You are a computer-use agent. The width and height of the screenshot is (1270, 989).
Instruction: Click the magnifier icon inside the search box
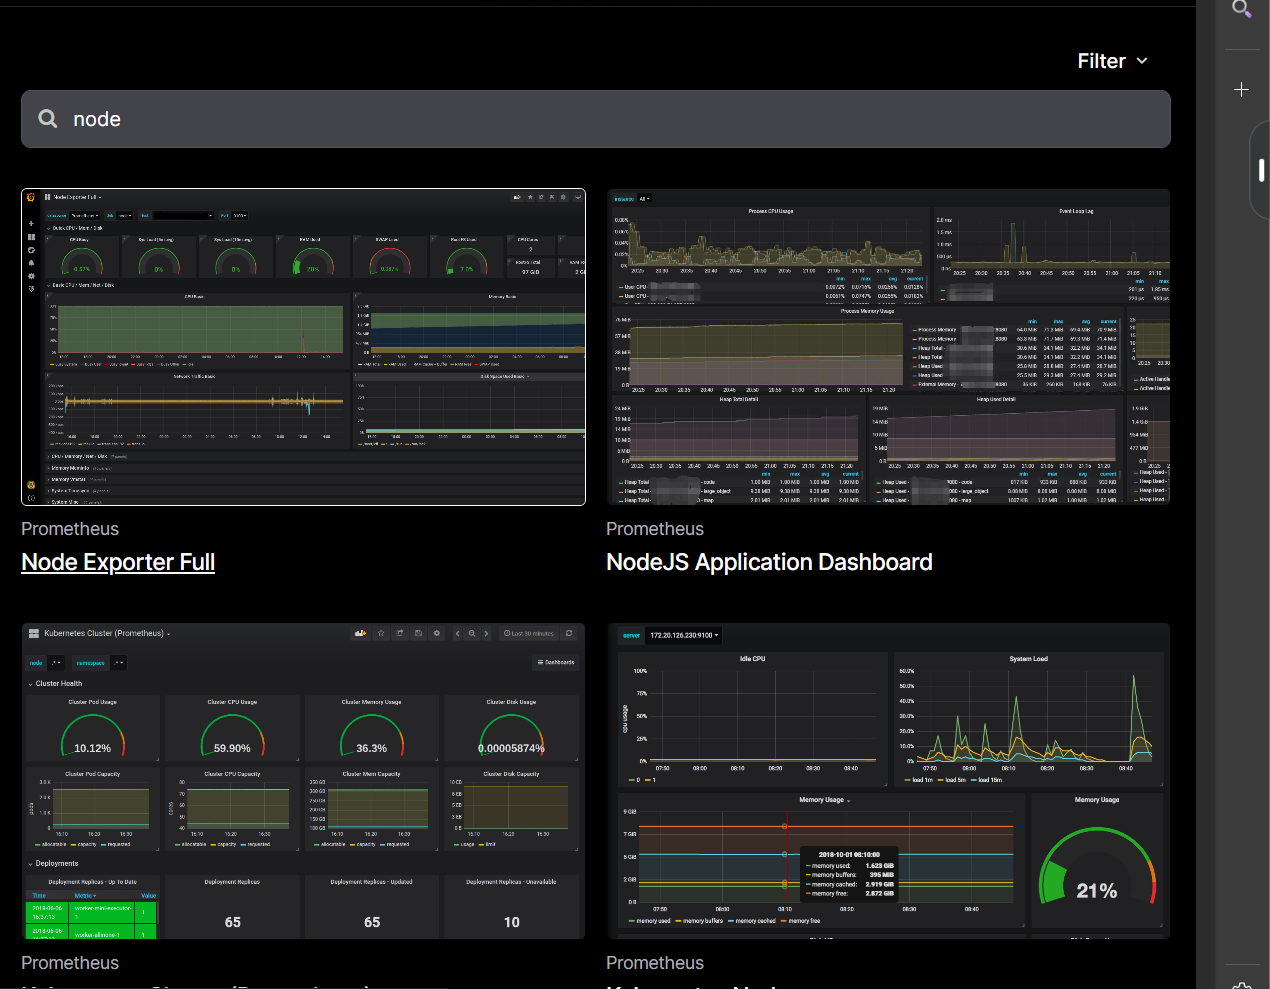tap(47, 119)
